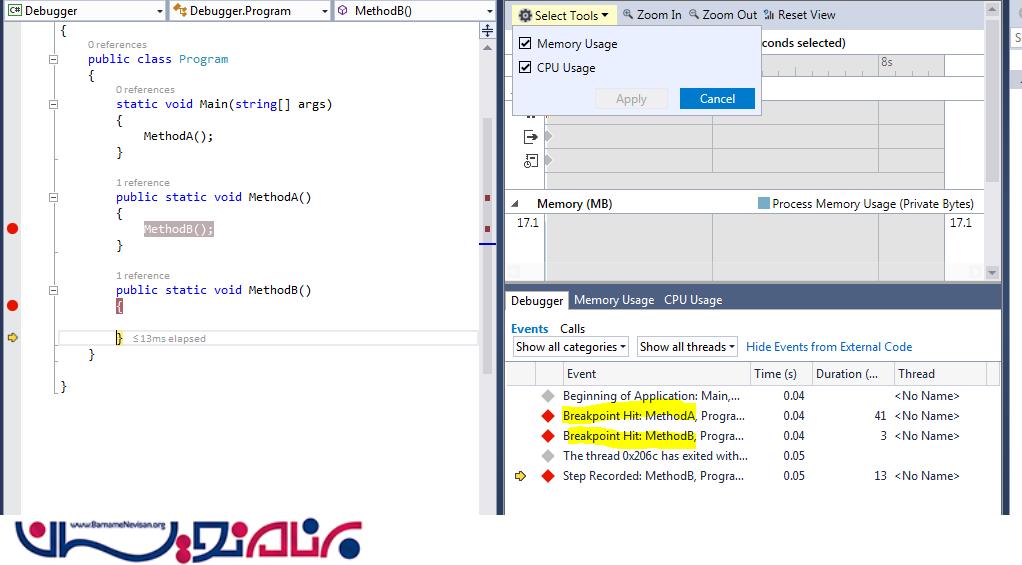Viewport: 1022px width, 565px height.
Task: Uncheck the CPU Usage checkbox
Action: click(525, 68)
